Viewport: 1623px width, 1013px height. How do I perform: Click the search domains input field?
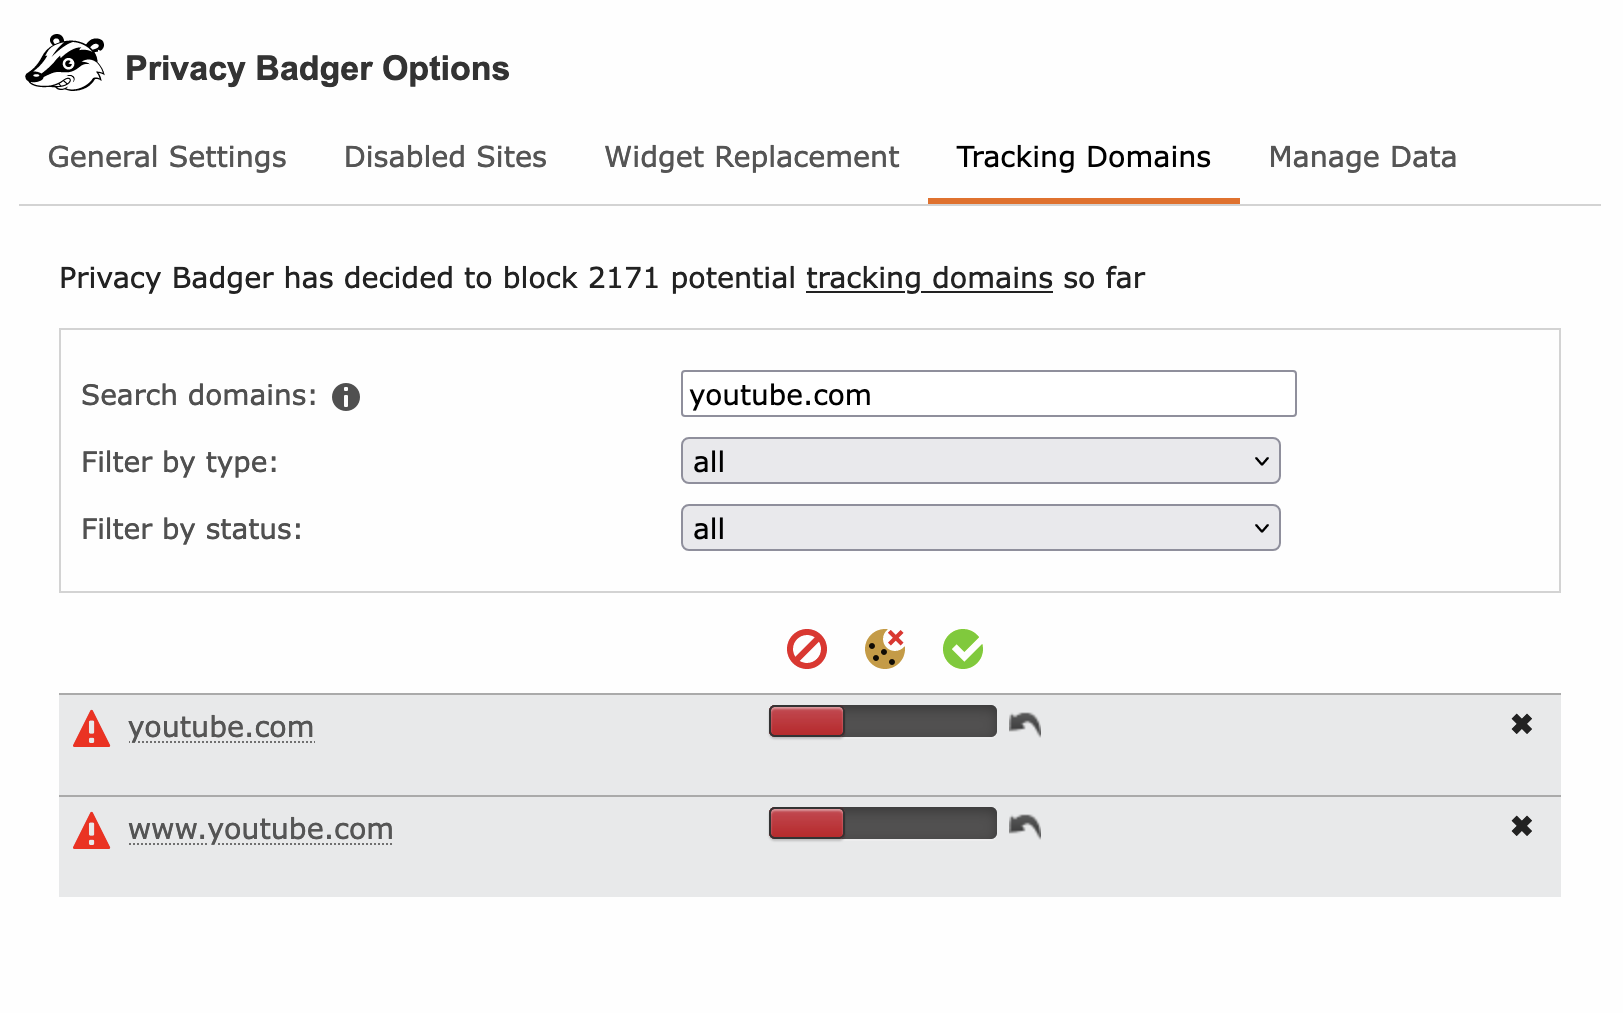[988, 394]
